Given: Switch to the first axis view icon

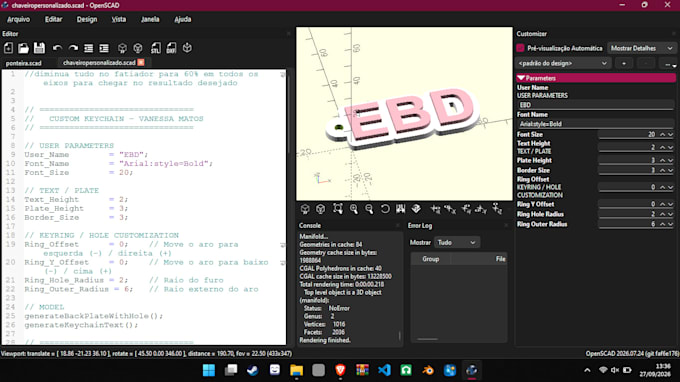Looking at the screenshot, I should 435,209.
